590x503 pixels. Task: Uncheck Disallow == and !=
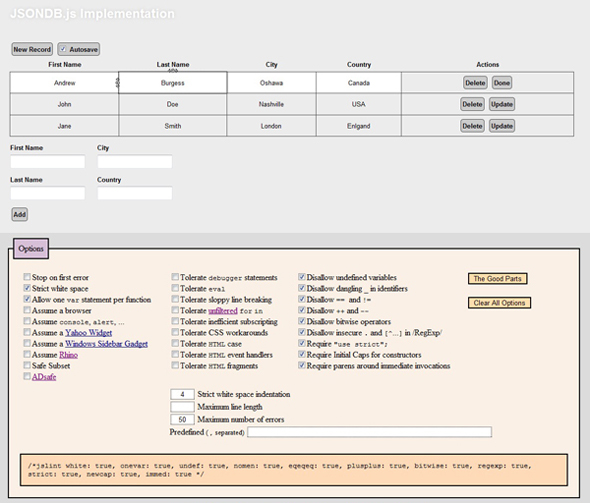pyautogui.click(x=302, y=299)
